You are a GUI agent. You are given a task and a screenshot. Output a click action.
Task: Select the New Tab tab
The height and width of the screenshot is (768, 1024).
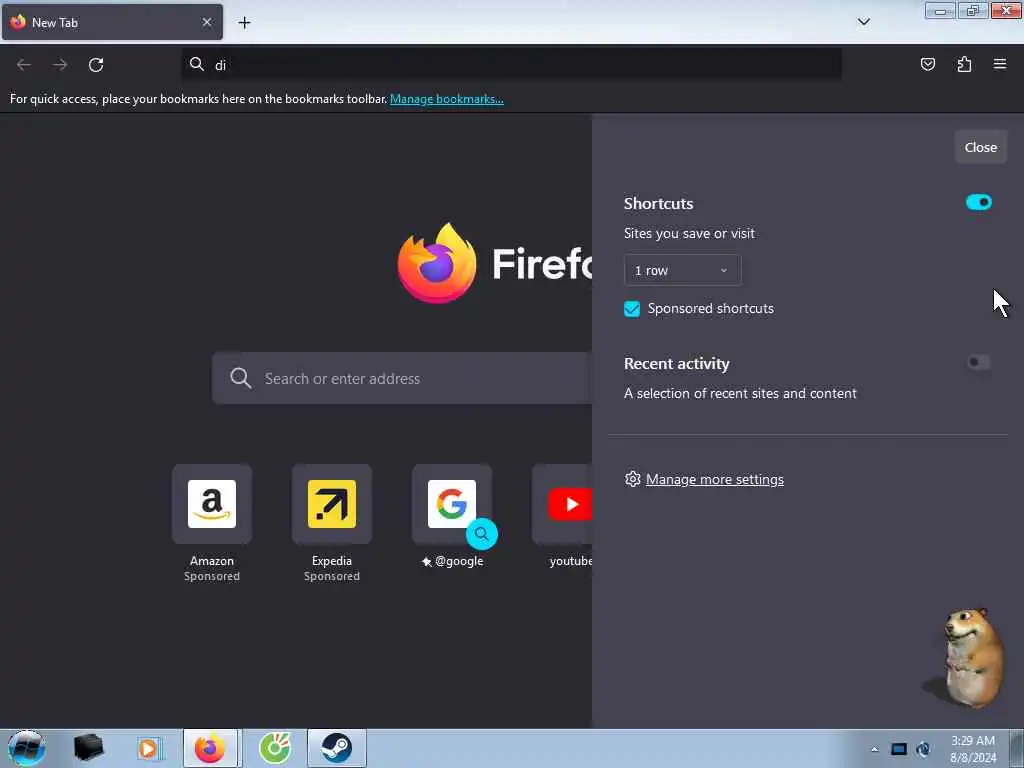pyautogui.click(x=112, y=22)
